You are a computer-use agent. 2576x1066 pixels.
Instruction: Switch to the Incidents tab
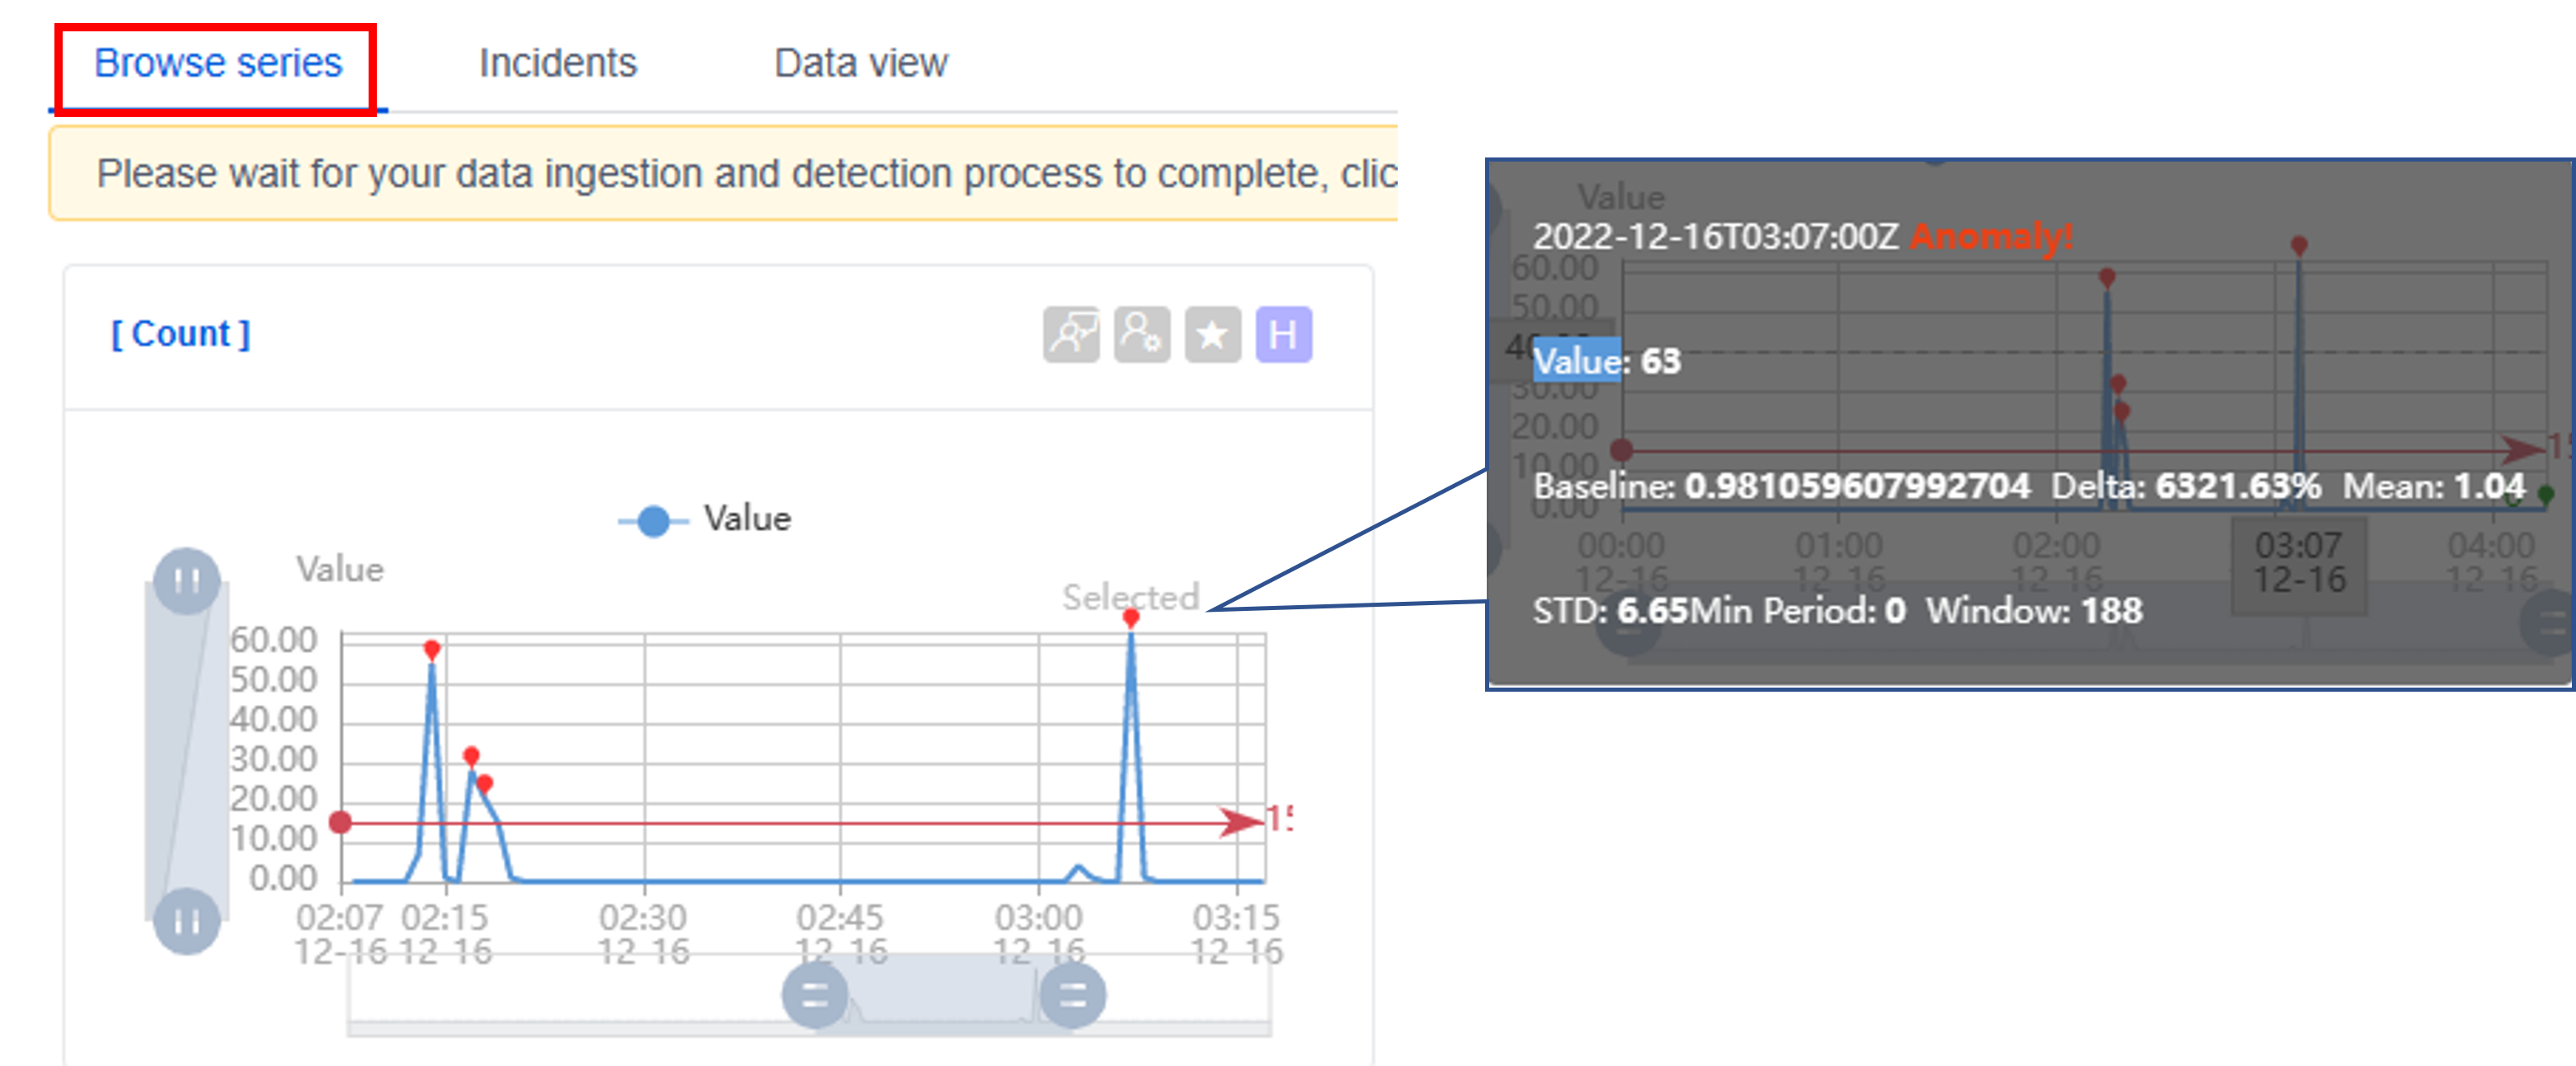[x=557, y=63]
